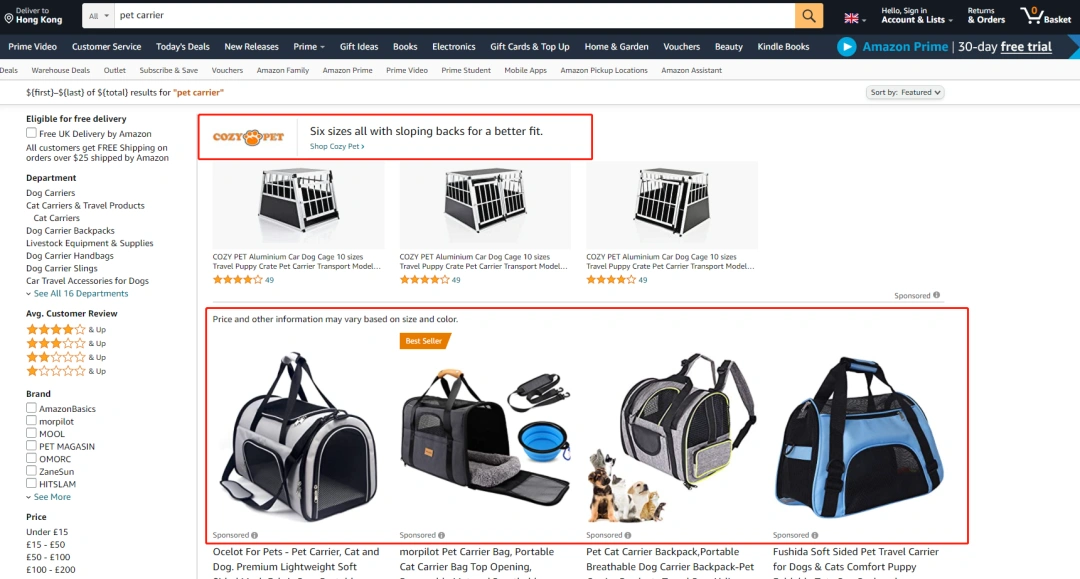Click the Sponsored info icon under Ocelot carrier

click(x=254, y=535)
